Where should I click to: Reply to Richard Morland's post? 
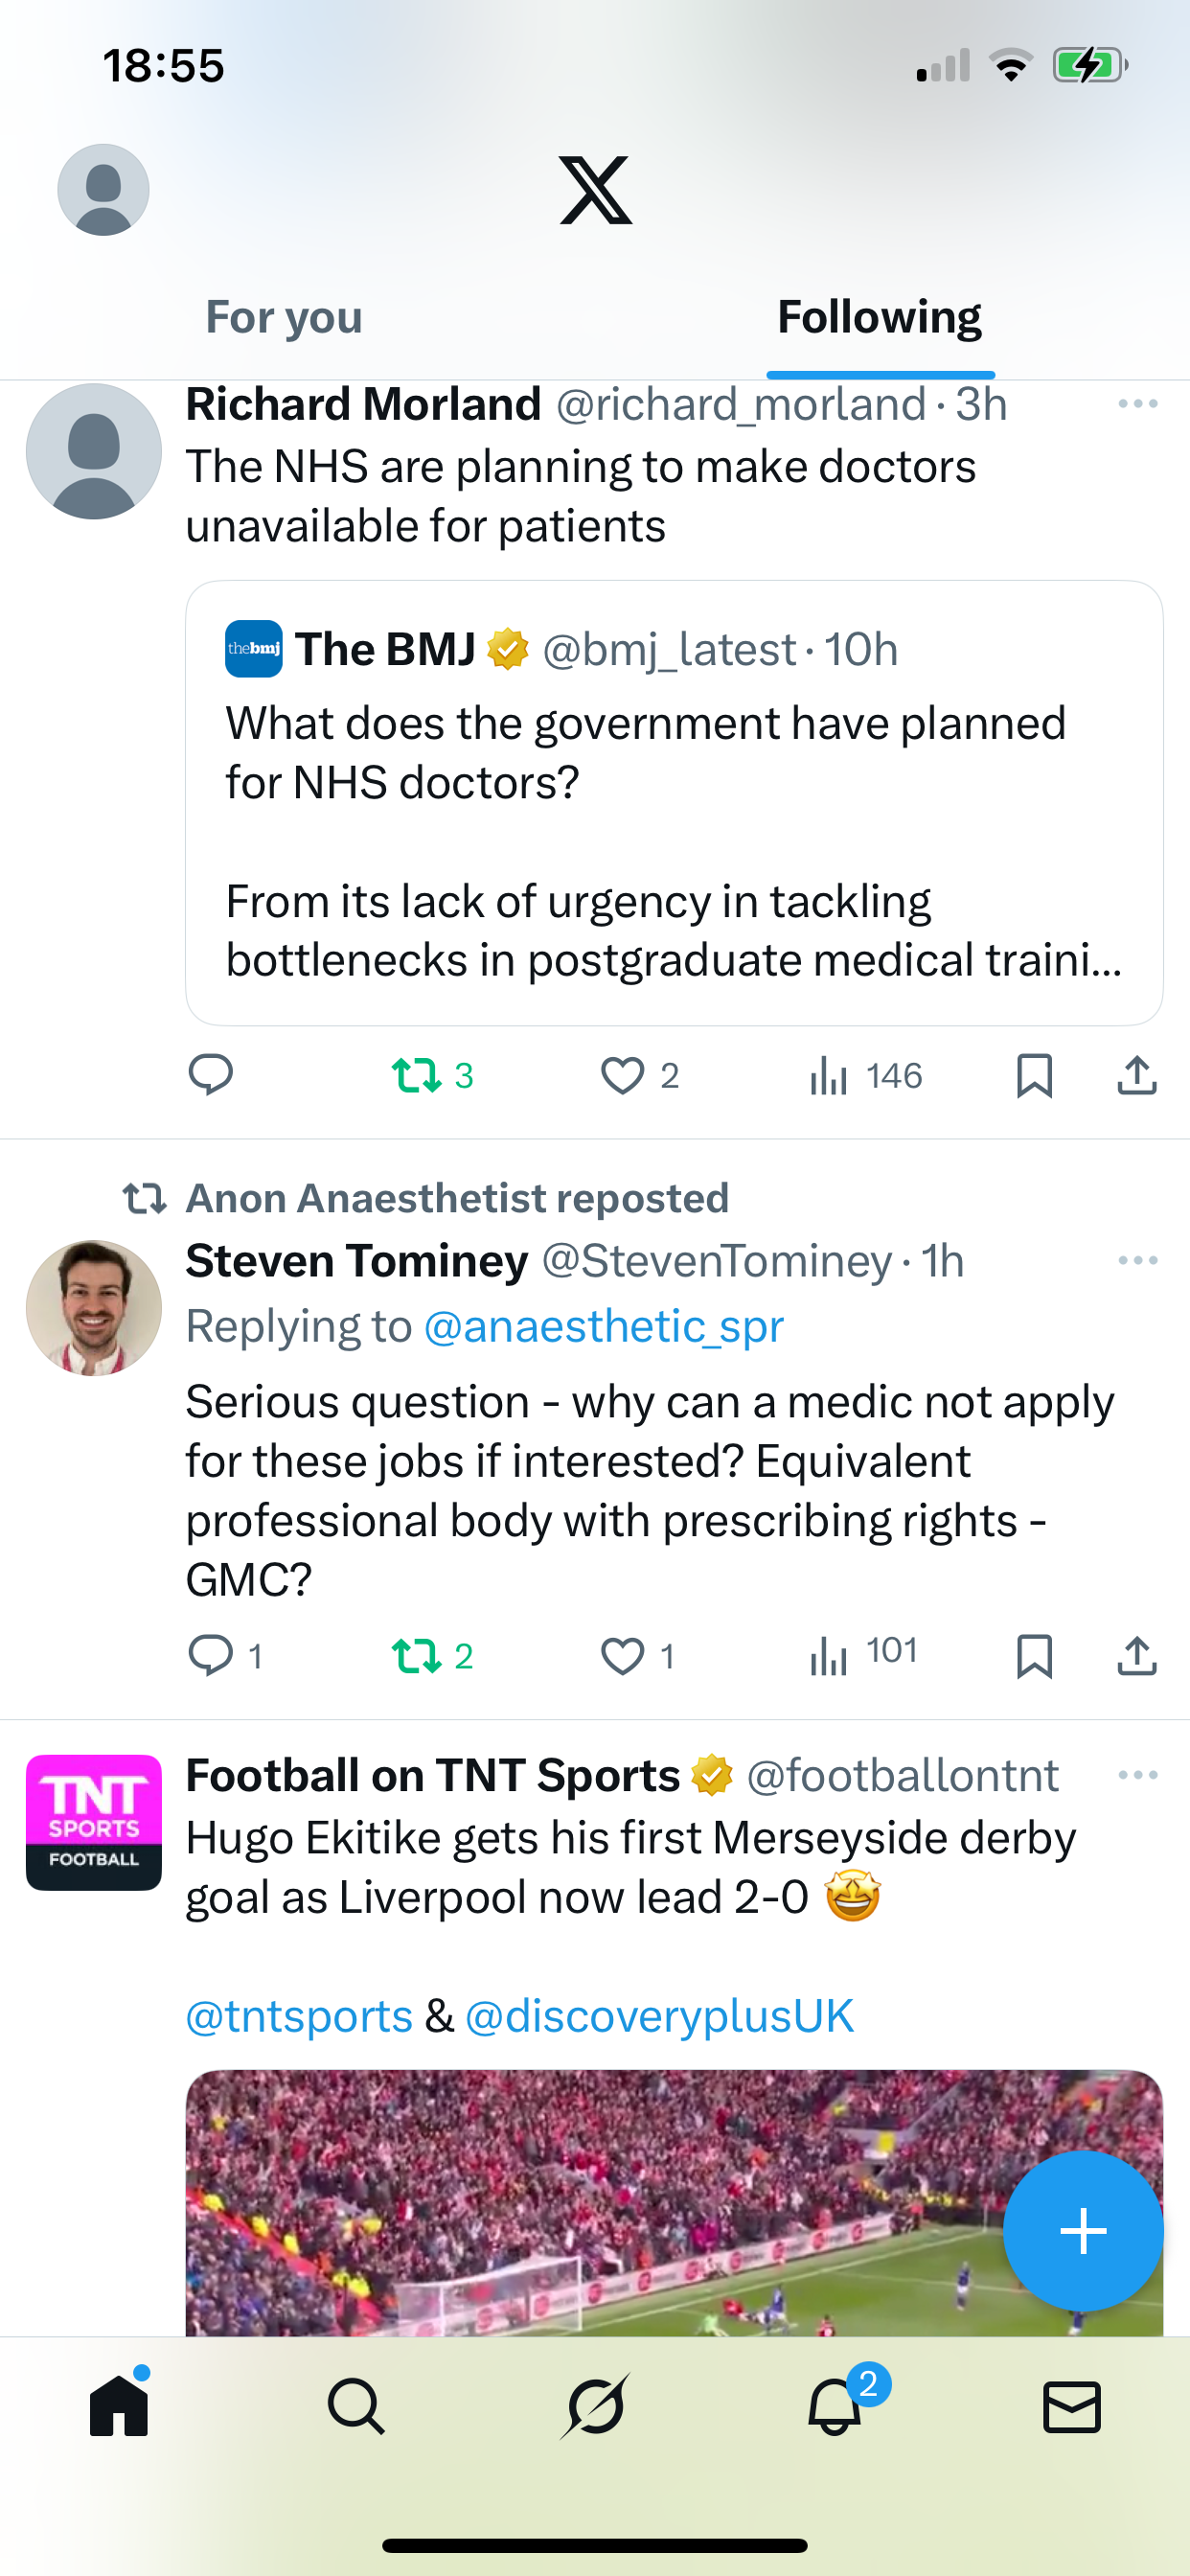point(211,1076)
